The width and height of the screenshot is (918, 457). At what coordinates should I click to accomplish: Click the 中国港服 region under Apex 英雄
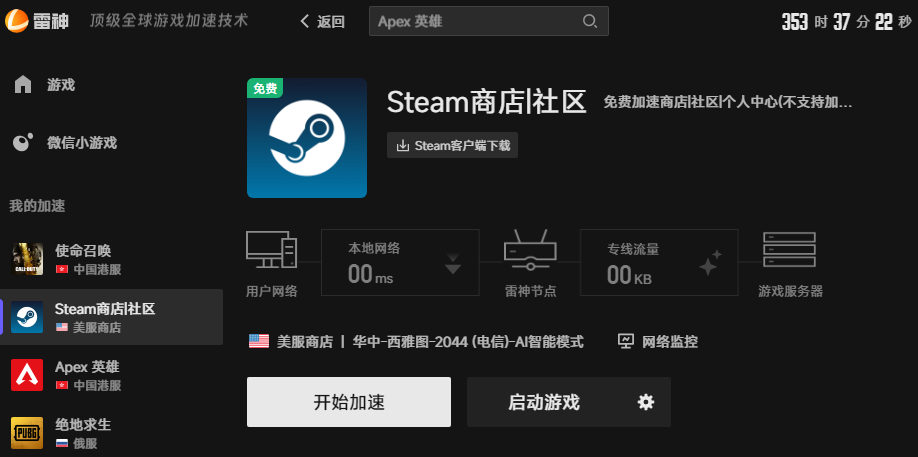click(88, 386)
